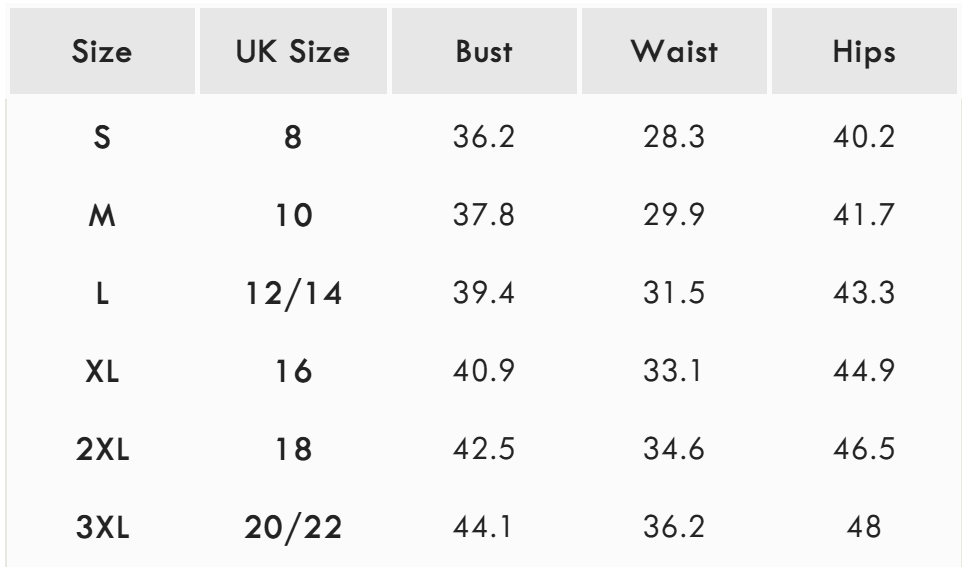The image size is (969, 577).
Task: Click hips value 43.3
Action: click(x=866, y=293)
